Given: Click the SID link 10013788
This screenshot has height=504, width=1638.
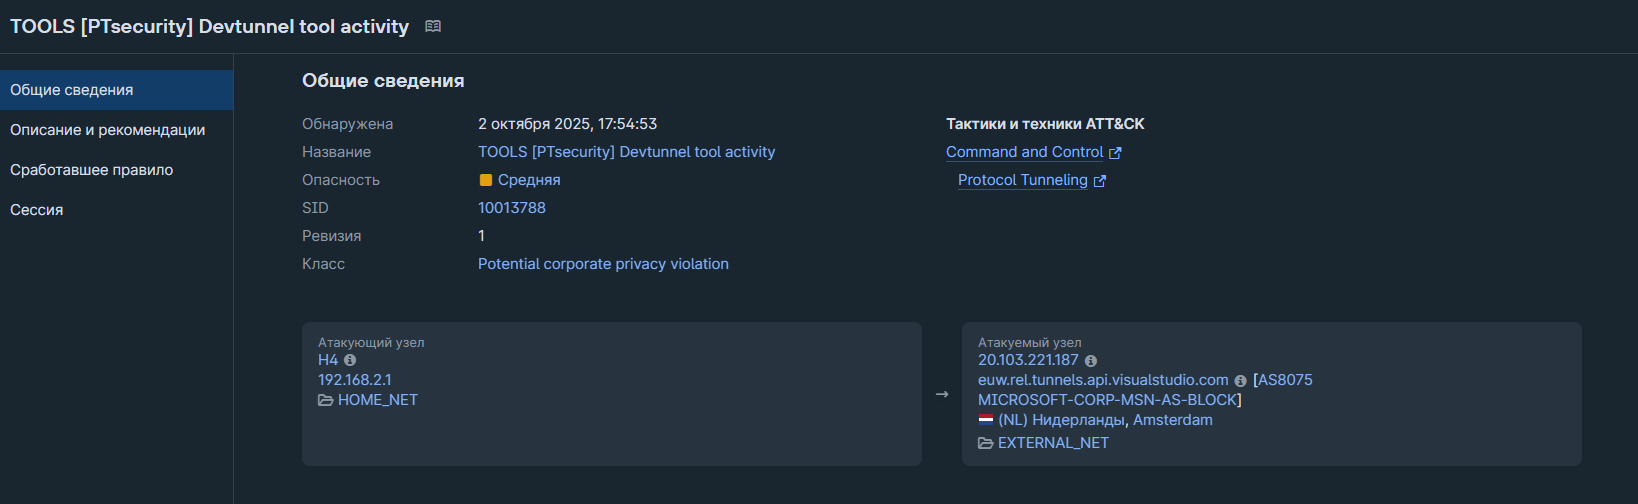Looking at the screenshot, I should (x=512, y=208).
